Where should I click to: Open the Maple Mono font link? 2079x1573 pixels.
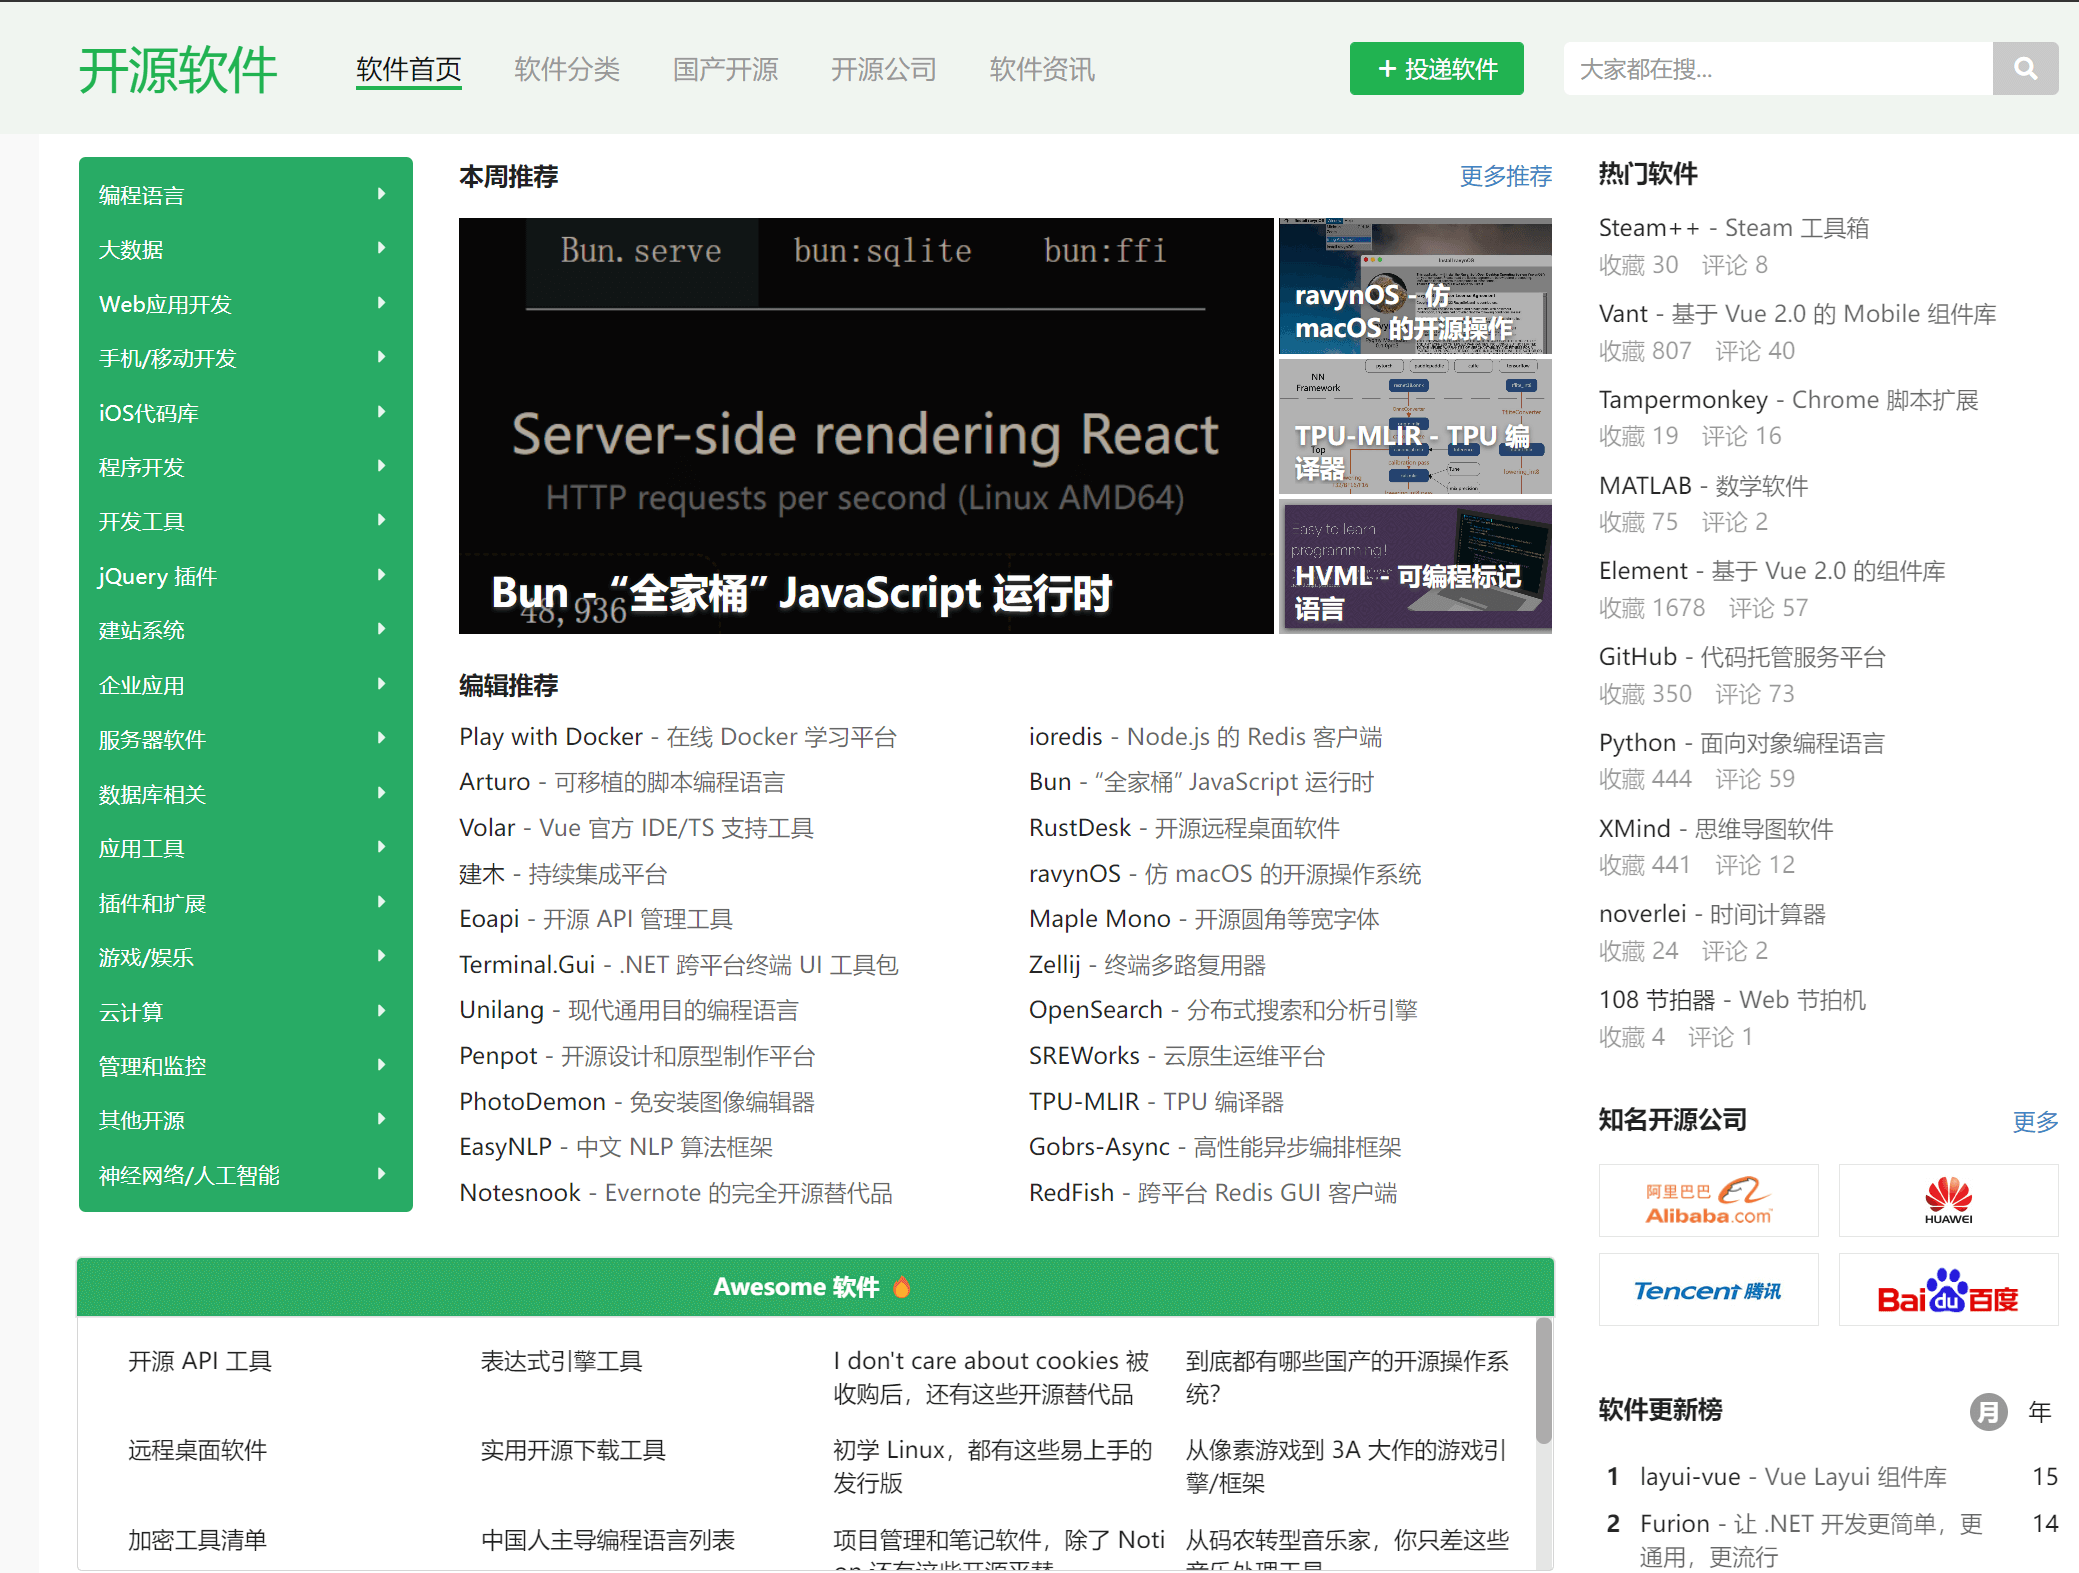click(x=1204, y=919)
